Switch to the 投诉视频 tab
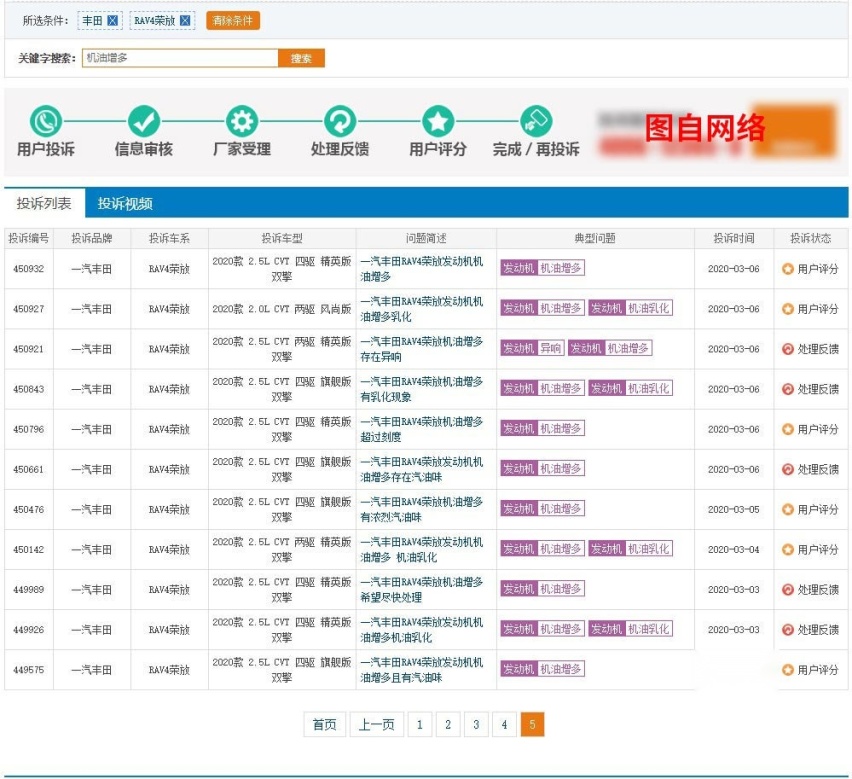The image size is (852, 779). pos(125,203)
